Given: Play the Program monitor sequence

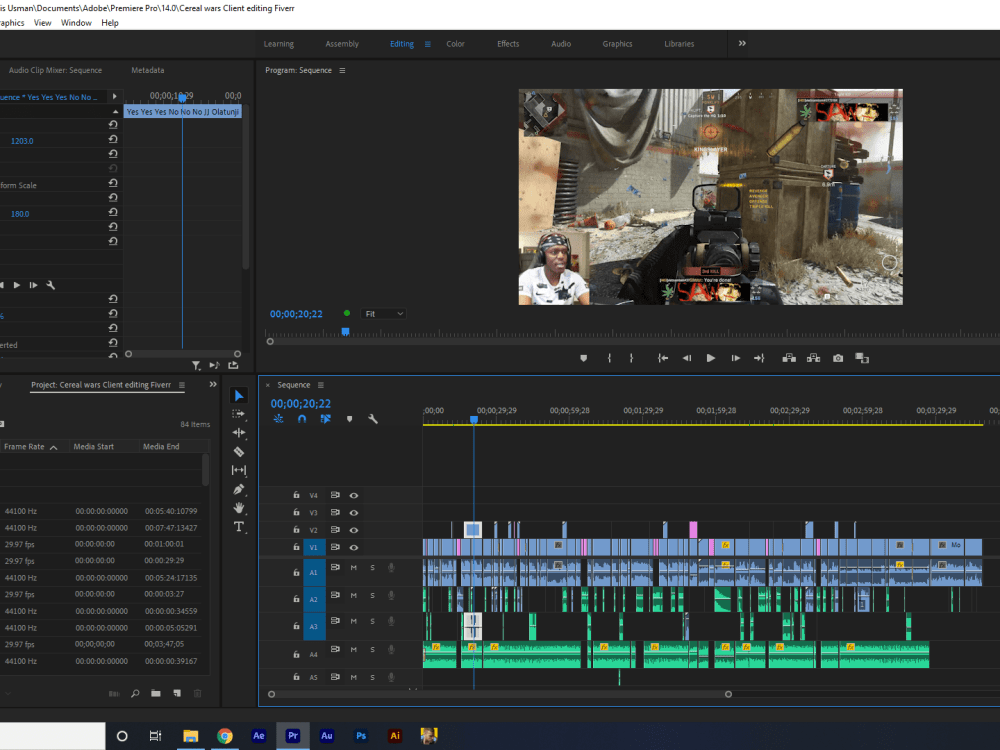Looking at the screenshot, I should pyautogui.click(x=710, y=358).
